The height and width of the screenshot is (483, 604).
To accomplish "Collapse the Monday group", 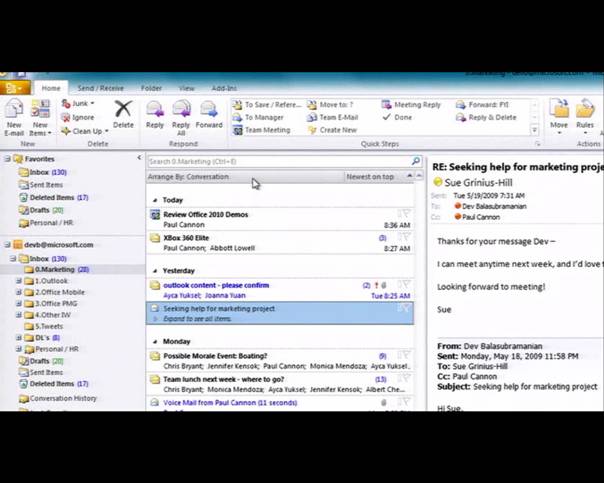I will pyautogui.click(x=155, y=342).
